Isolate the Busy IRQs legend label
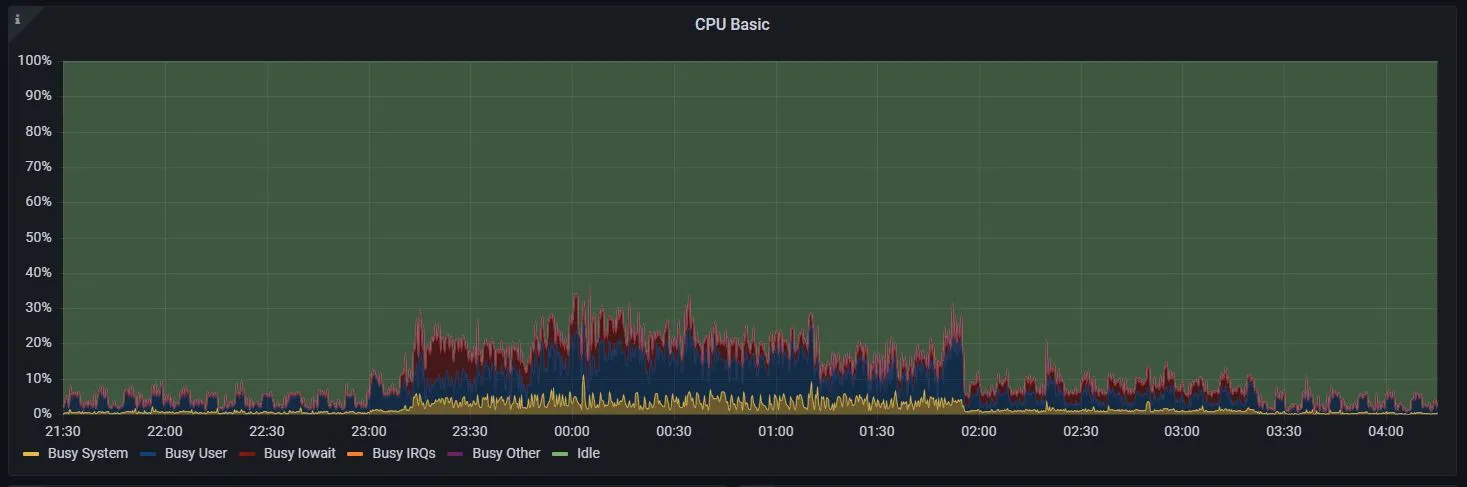 404,454
